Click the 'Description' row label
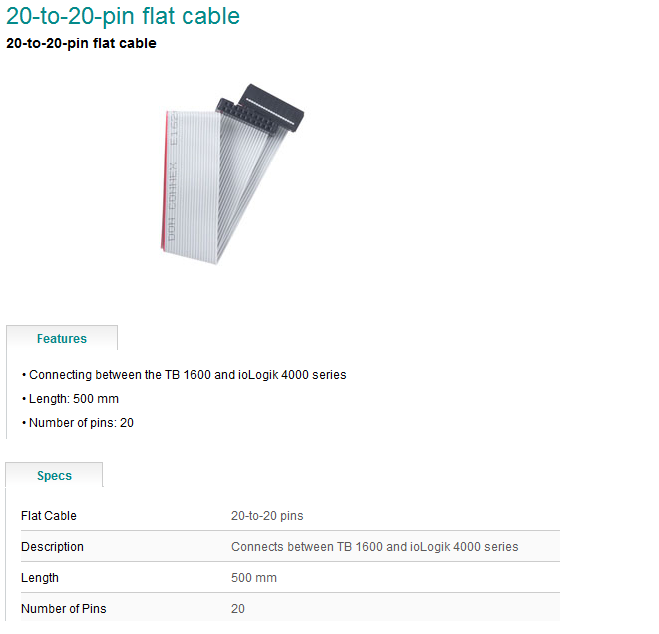This screenshot has height=634, width=659. tap(52, 547)
